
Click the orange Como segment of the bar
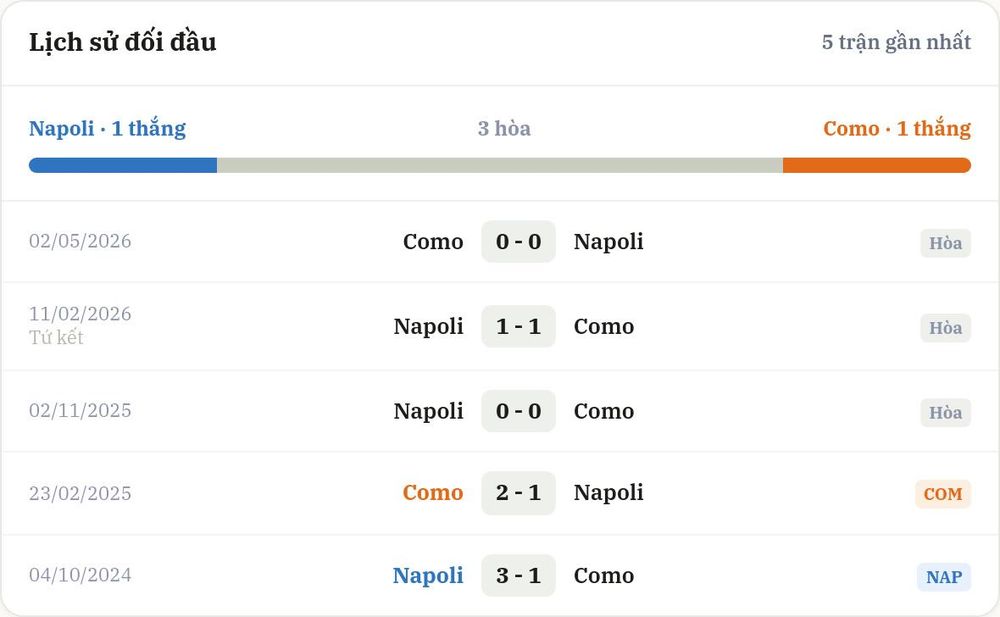(877, 165)
